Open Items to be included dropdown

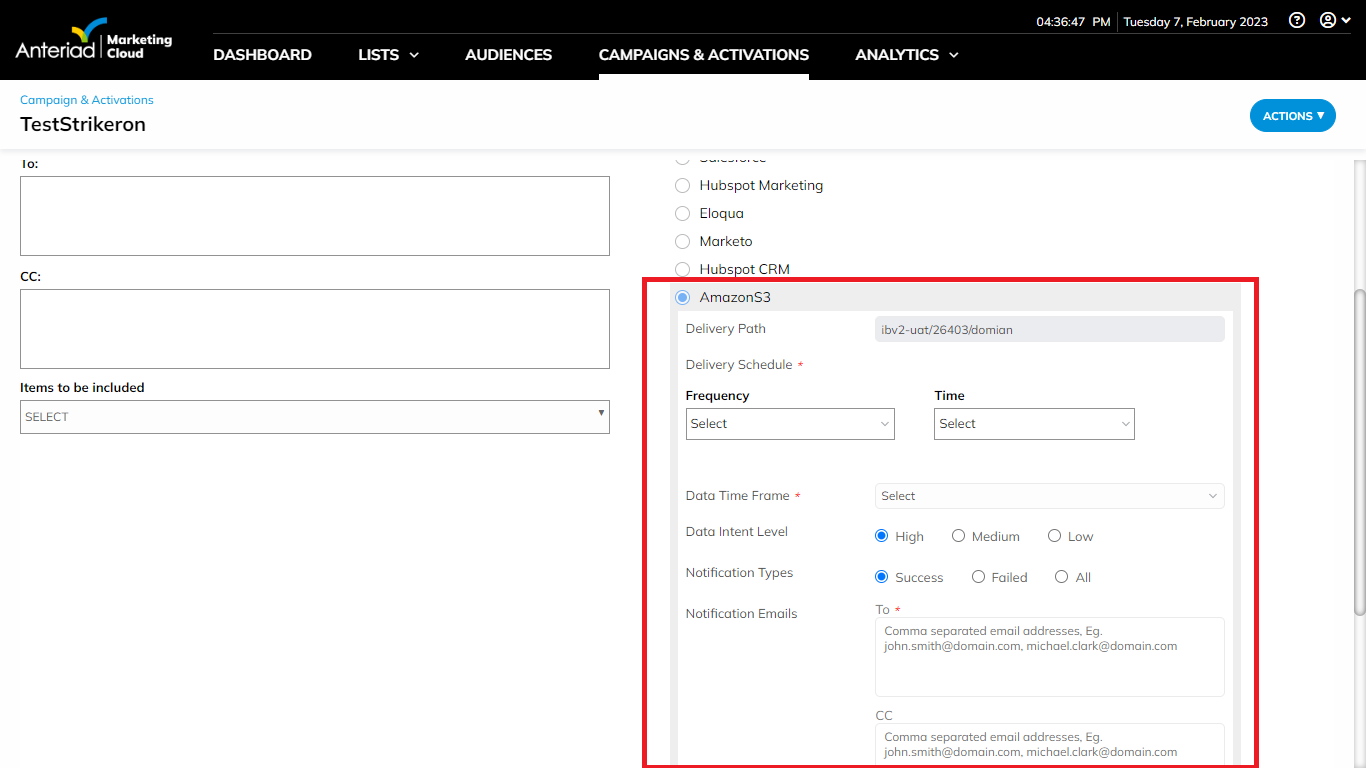(x=315, y=417)
